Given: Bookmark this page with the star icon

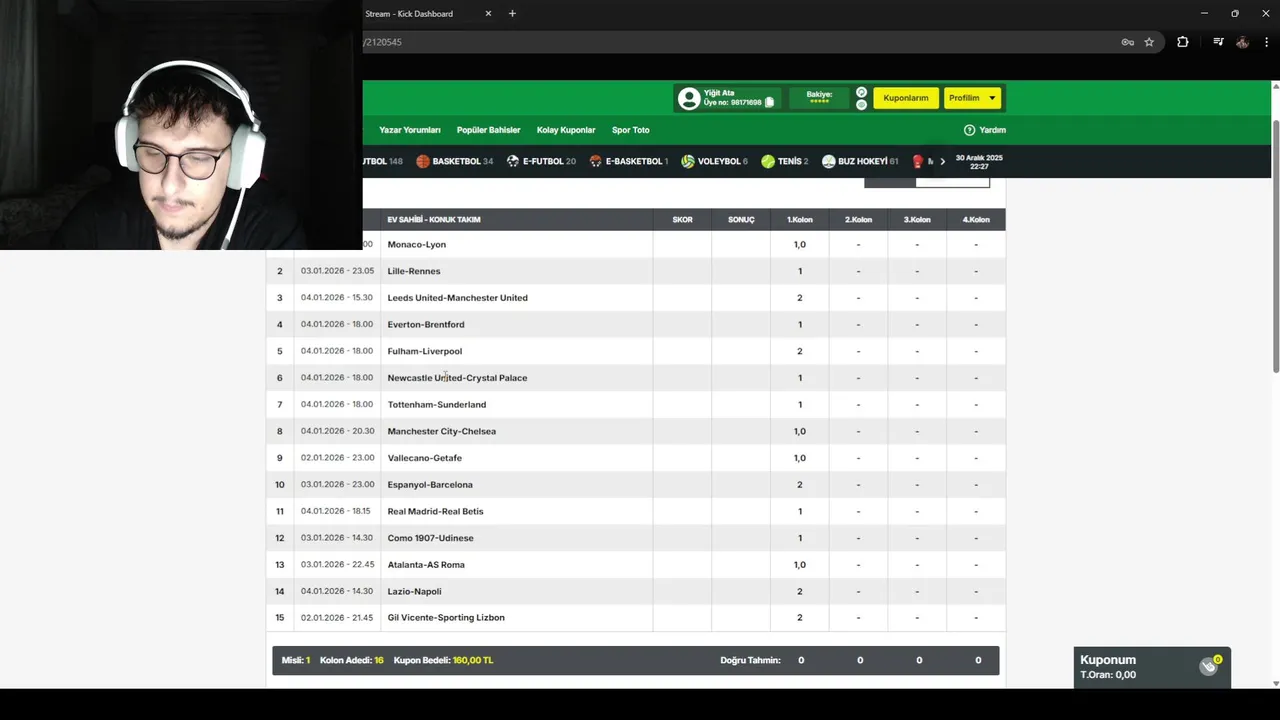Looking at the screenshot, I should [1149, 42].
